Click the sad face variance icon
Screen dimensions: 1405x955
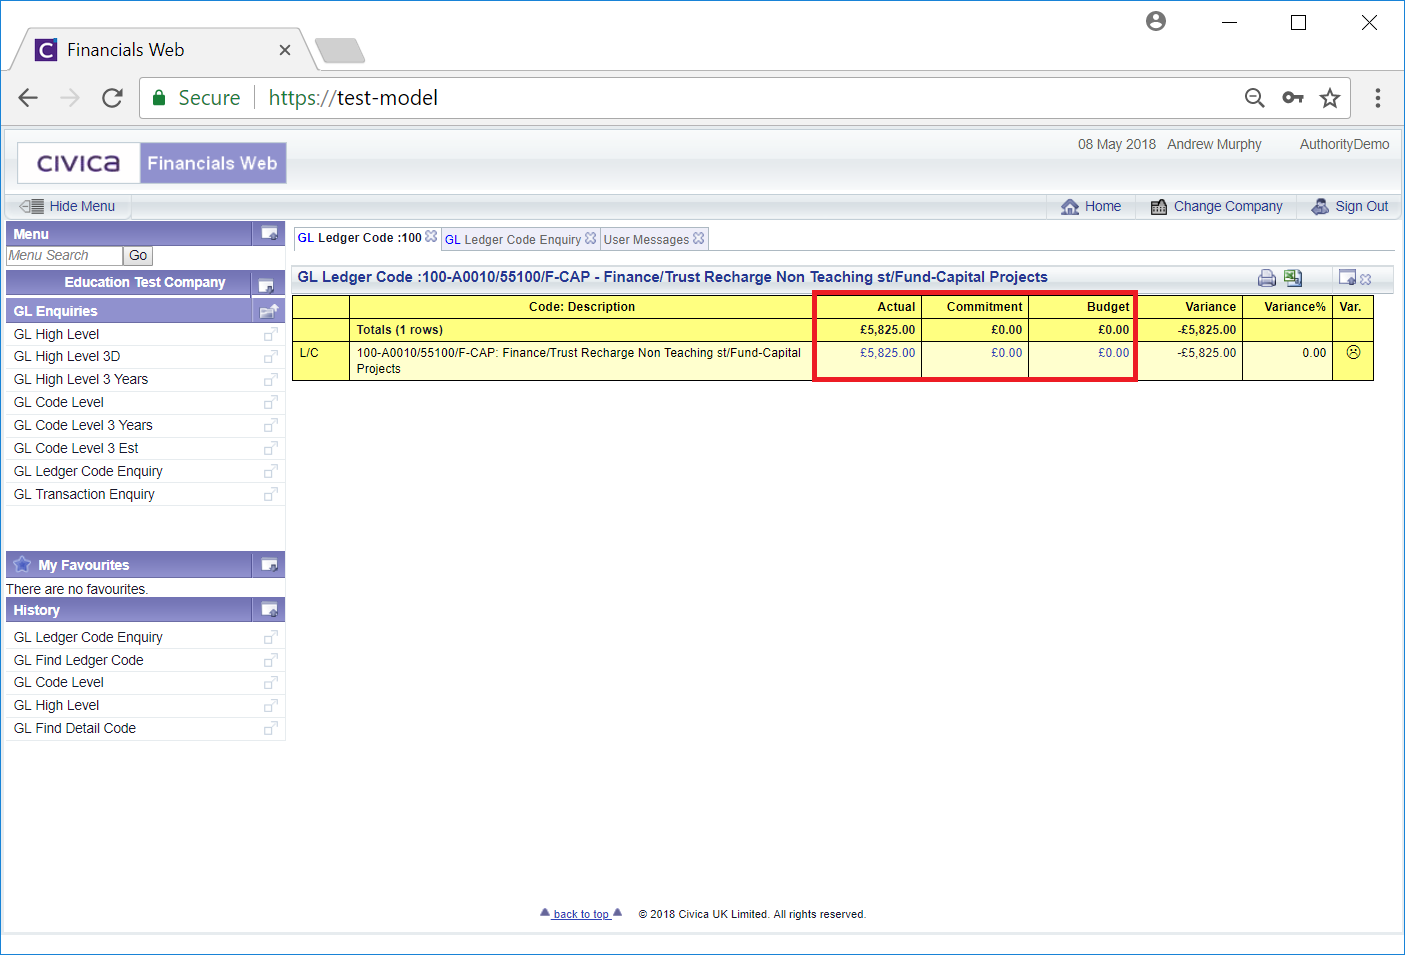tap(1353, 352)
